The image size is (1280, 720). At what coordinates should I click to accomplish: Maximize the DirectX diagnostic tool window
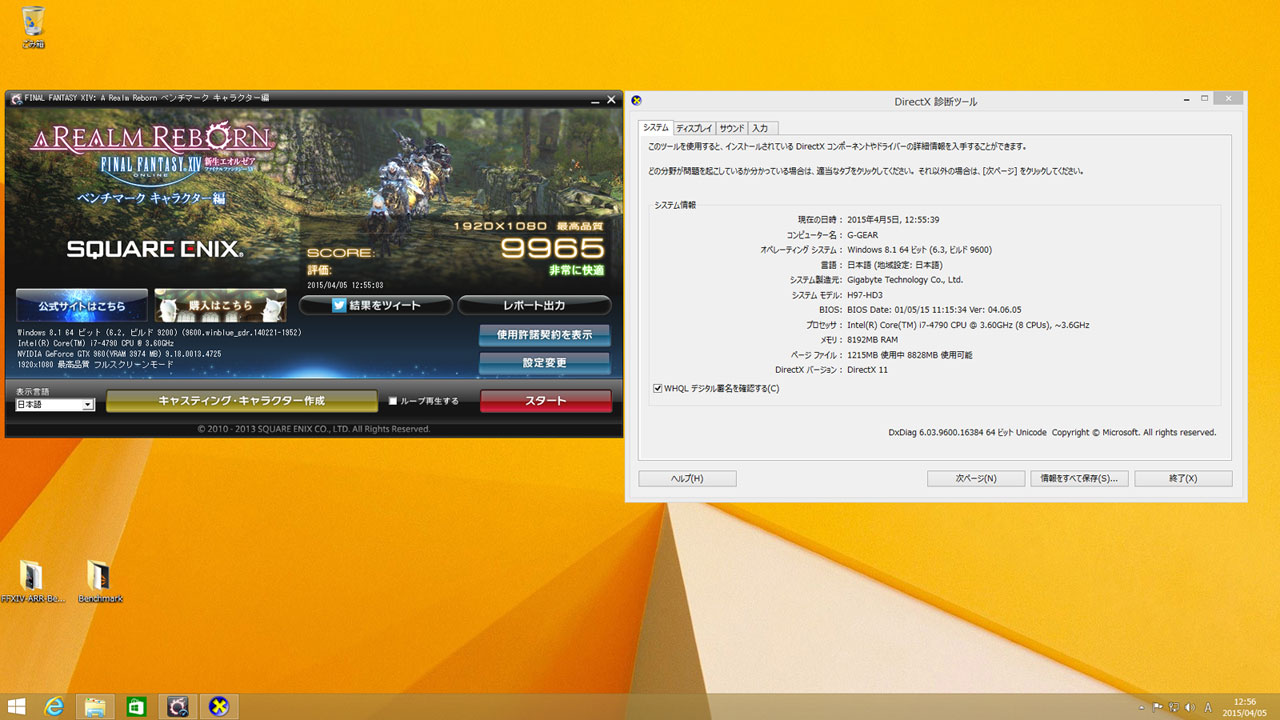pyautogui.click(x=1204, y=99)
